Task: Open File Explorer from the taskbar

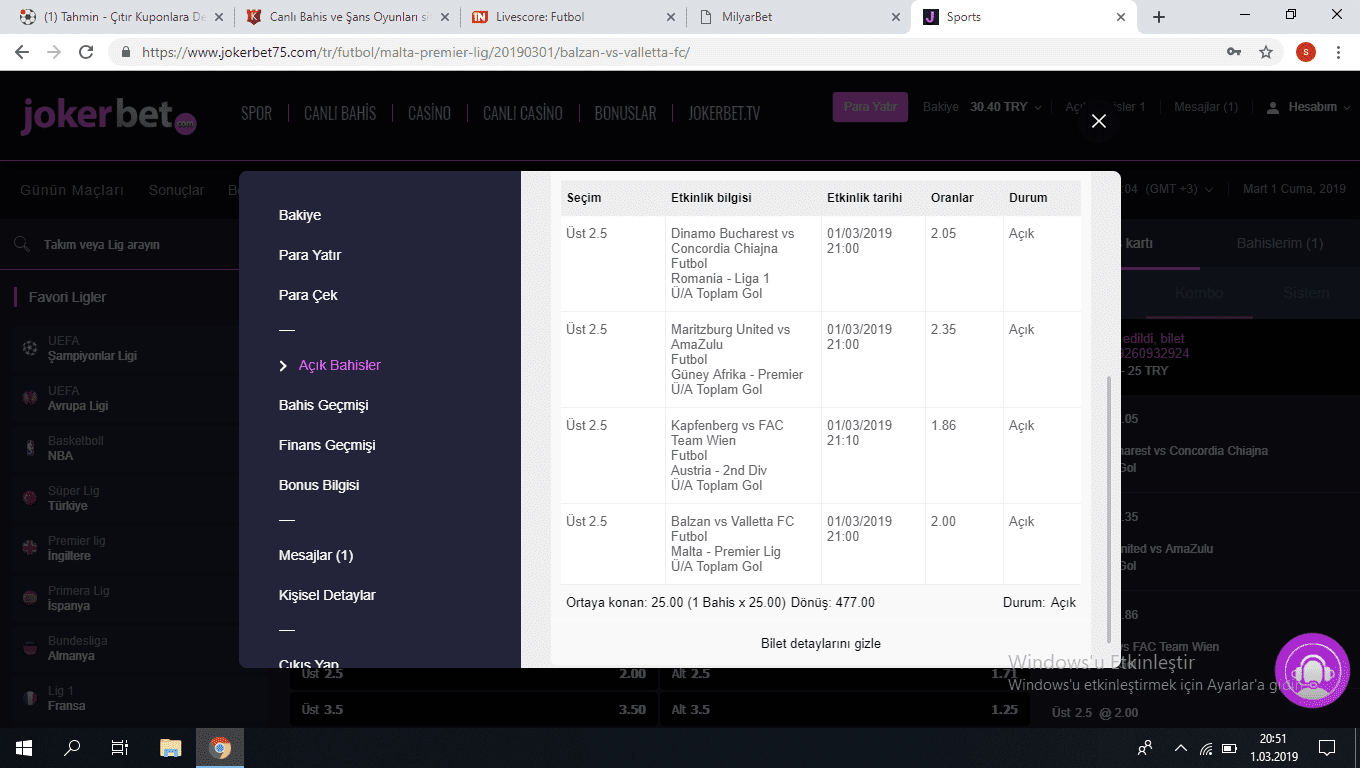Action: click(171, 747)
